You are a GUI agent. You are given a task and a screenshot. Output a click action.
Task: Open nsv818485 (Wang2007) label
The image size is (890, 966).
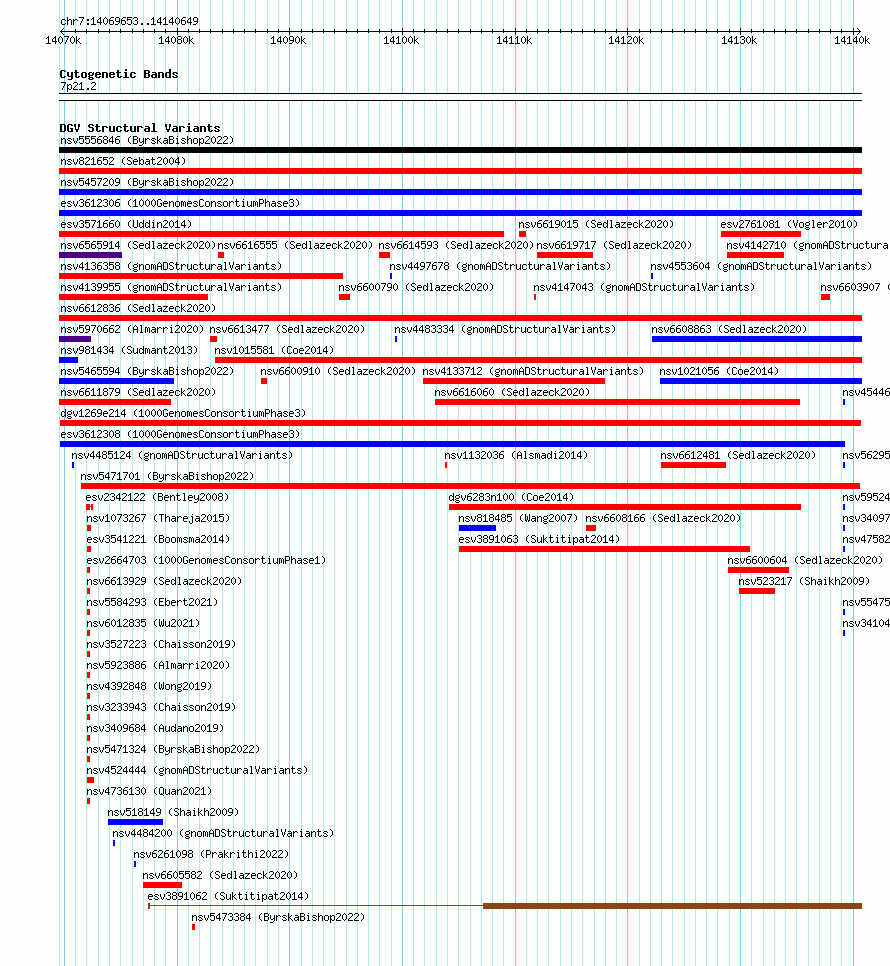click(x=519, y=518)
